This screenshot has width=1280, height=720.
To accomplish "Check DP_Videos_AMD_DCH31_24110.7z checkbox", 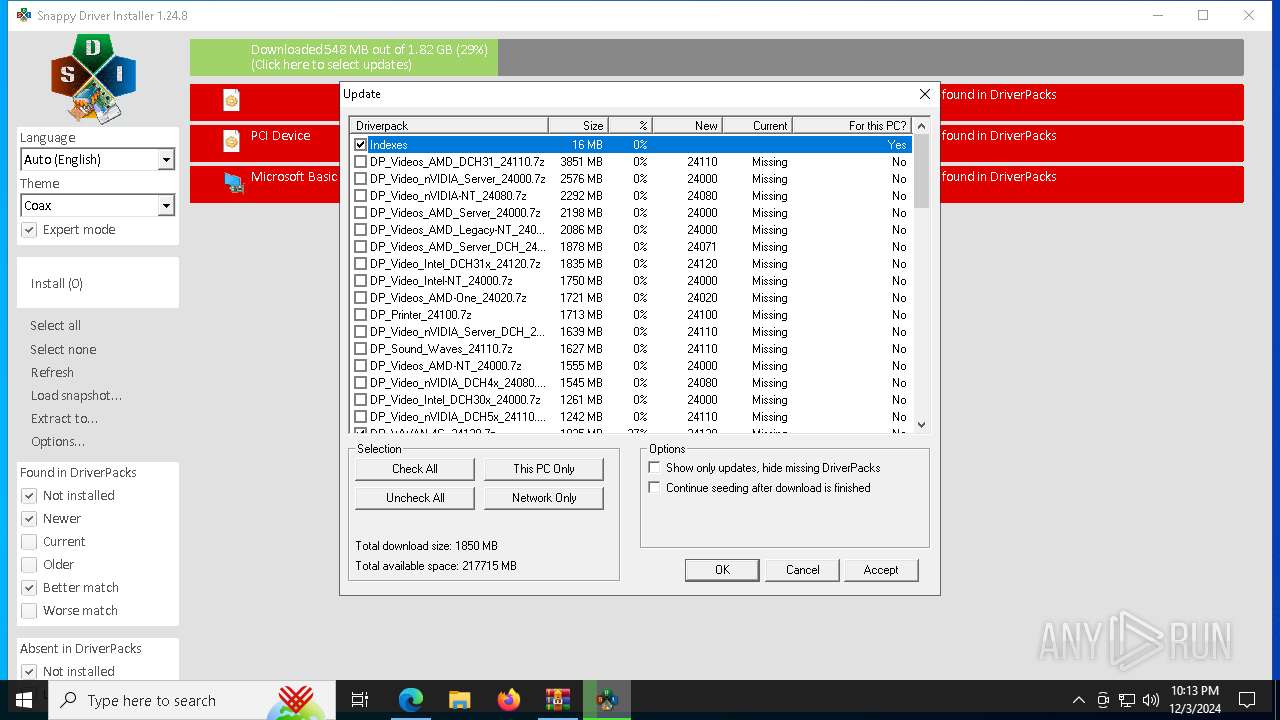I will coord(361,162).
